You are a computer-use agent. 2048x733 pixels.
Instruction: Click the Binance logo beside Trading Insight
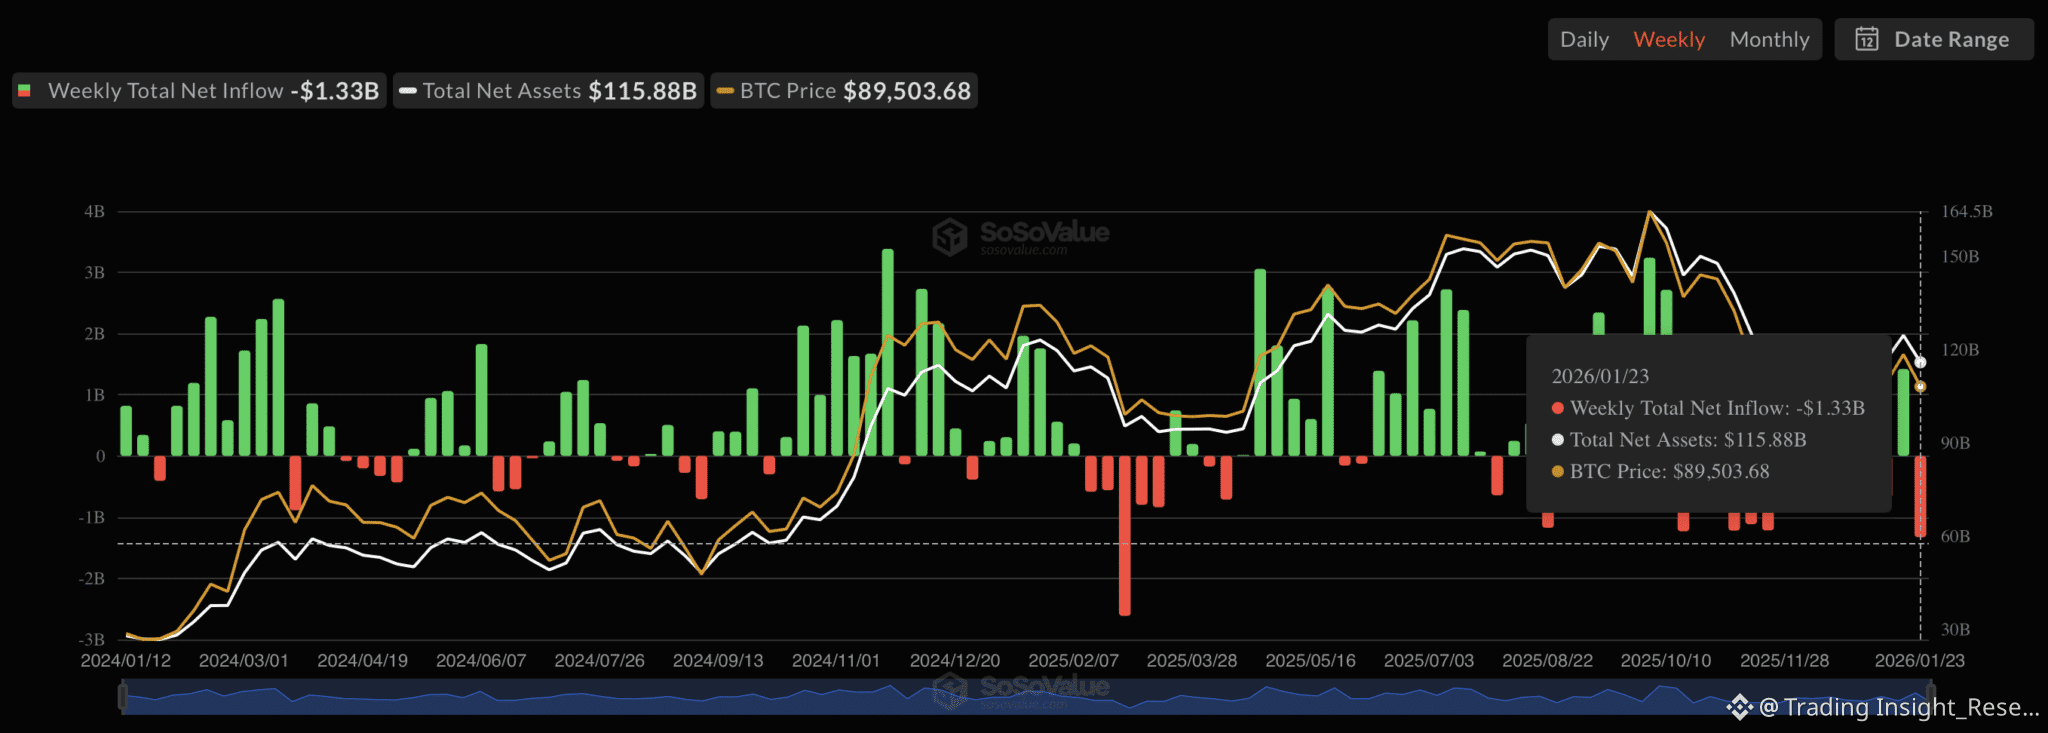coord(1739,707)
